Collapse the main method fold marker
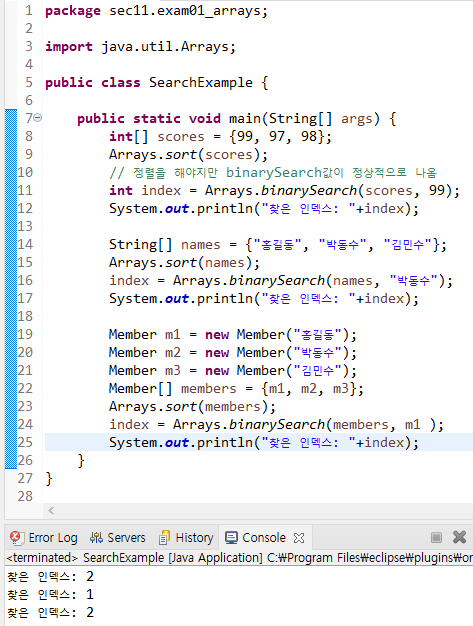 click(x=38, y=118)
